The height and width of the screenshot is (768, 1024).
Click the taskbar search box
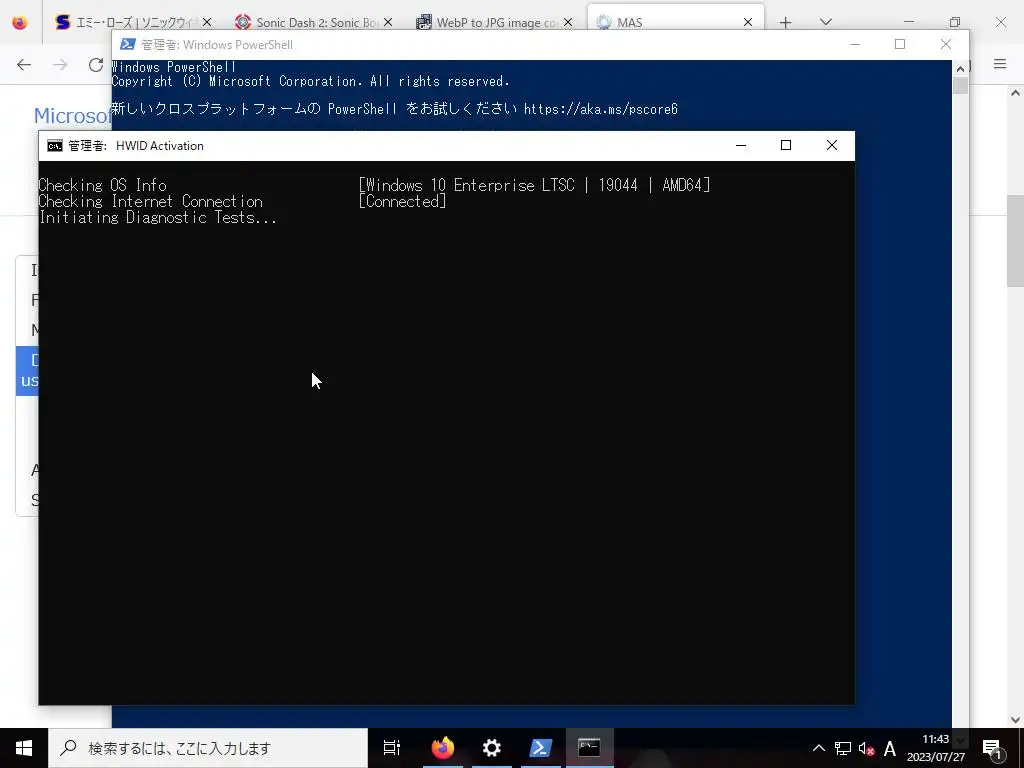208,748
